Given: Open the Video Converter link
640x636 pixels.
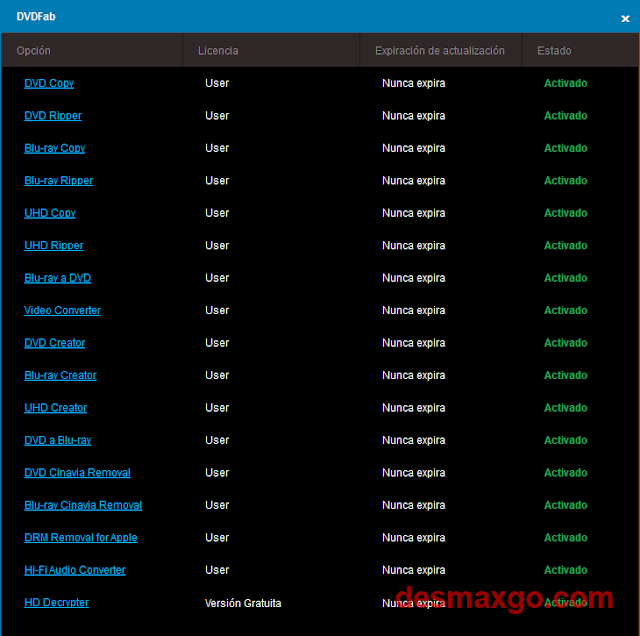Looking at the screenshot, I should click(62, 311).
